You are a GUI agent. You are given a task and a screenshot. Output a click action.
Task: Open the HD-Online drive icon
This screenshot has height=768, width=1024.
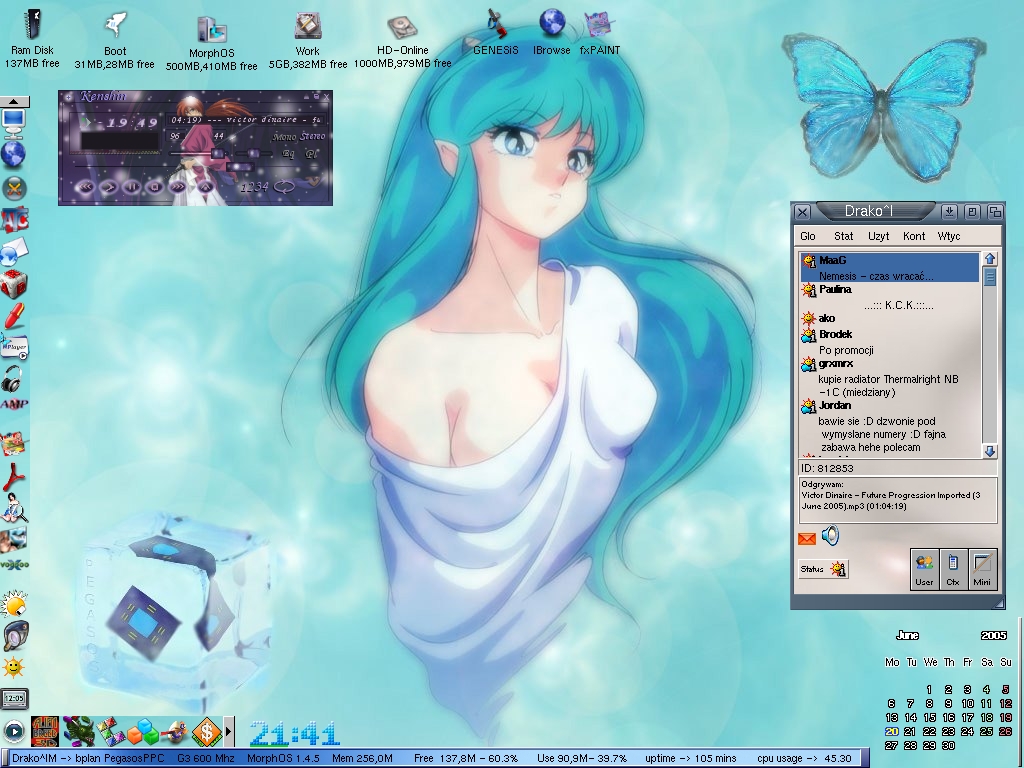pos(402,27)
